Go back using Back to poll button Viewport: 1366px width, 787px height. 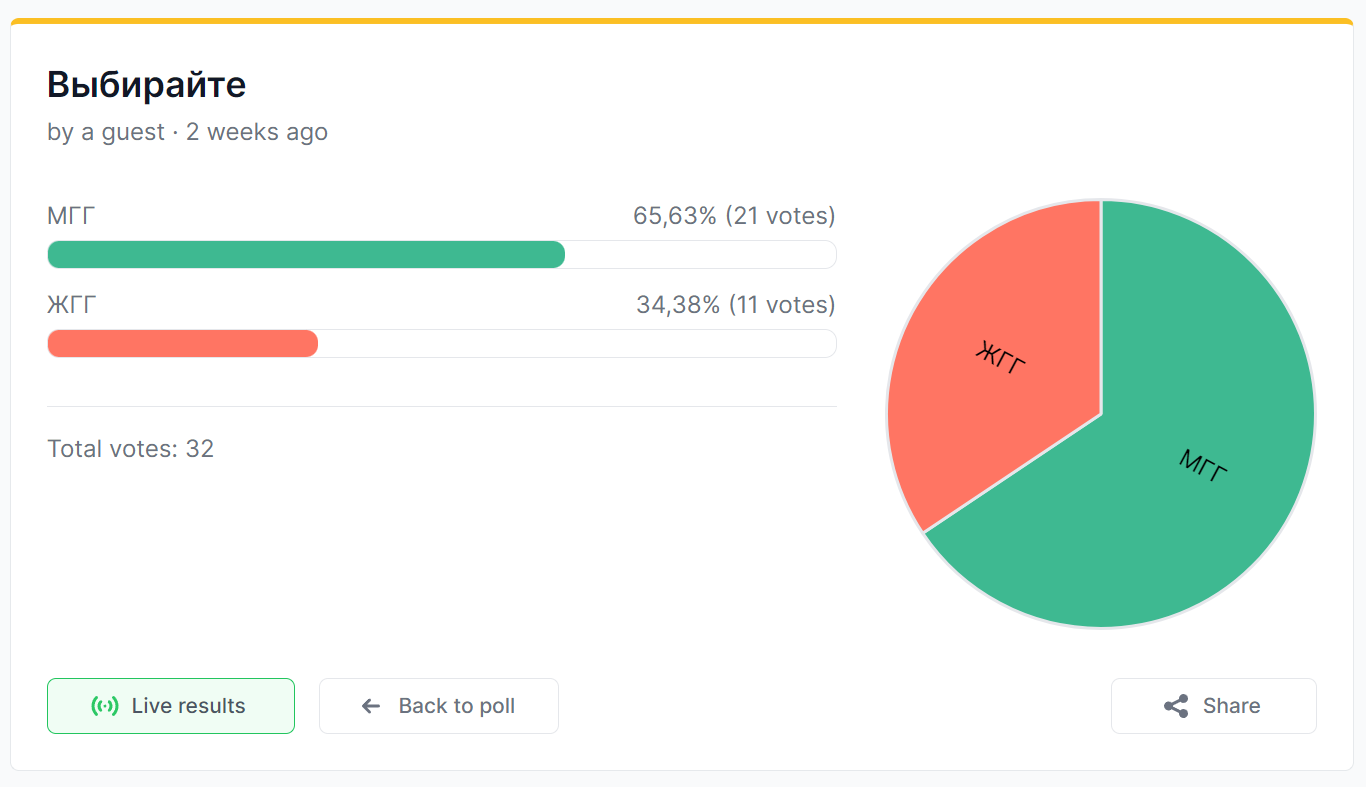point(439,706)
